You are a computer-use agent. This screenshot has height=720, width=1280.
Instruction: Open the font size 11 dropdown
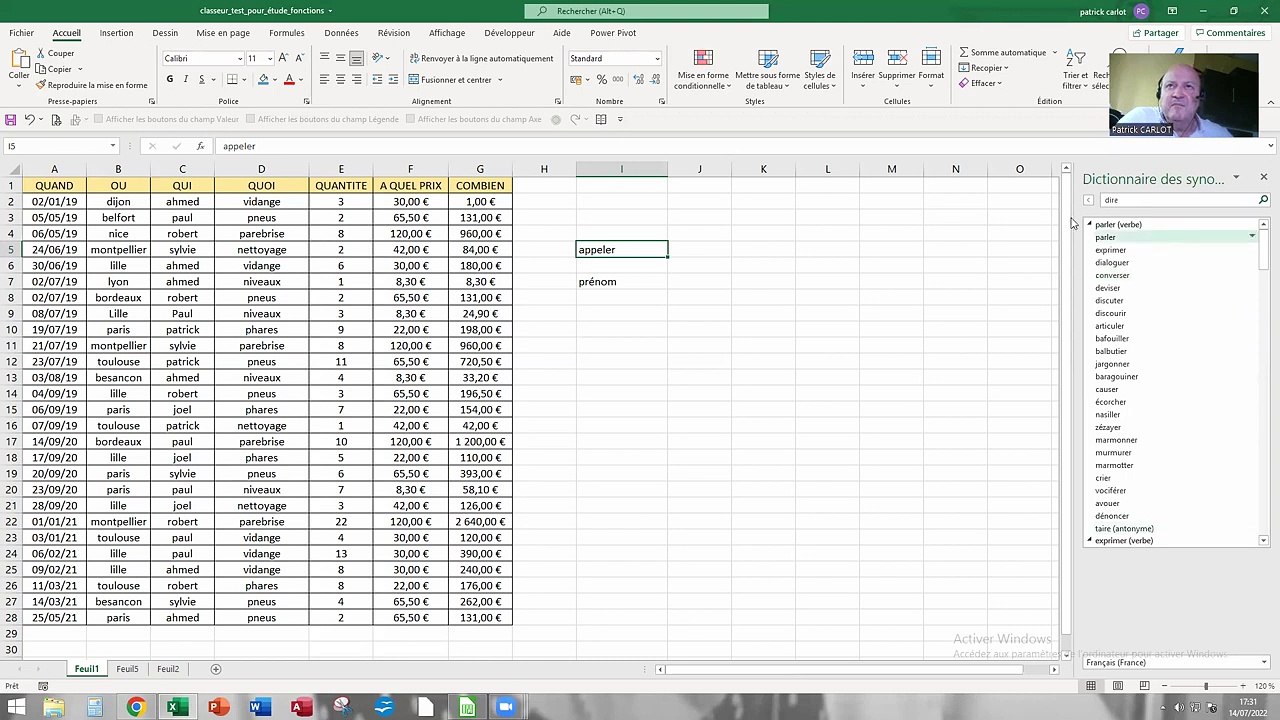(x=269, y=58)
